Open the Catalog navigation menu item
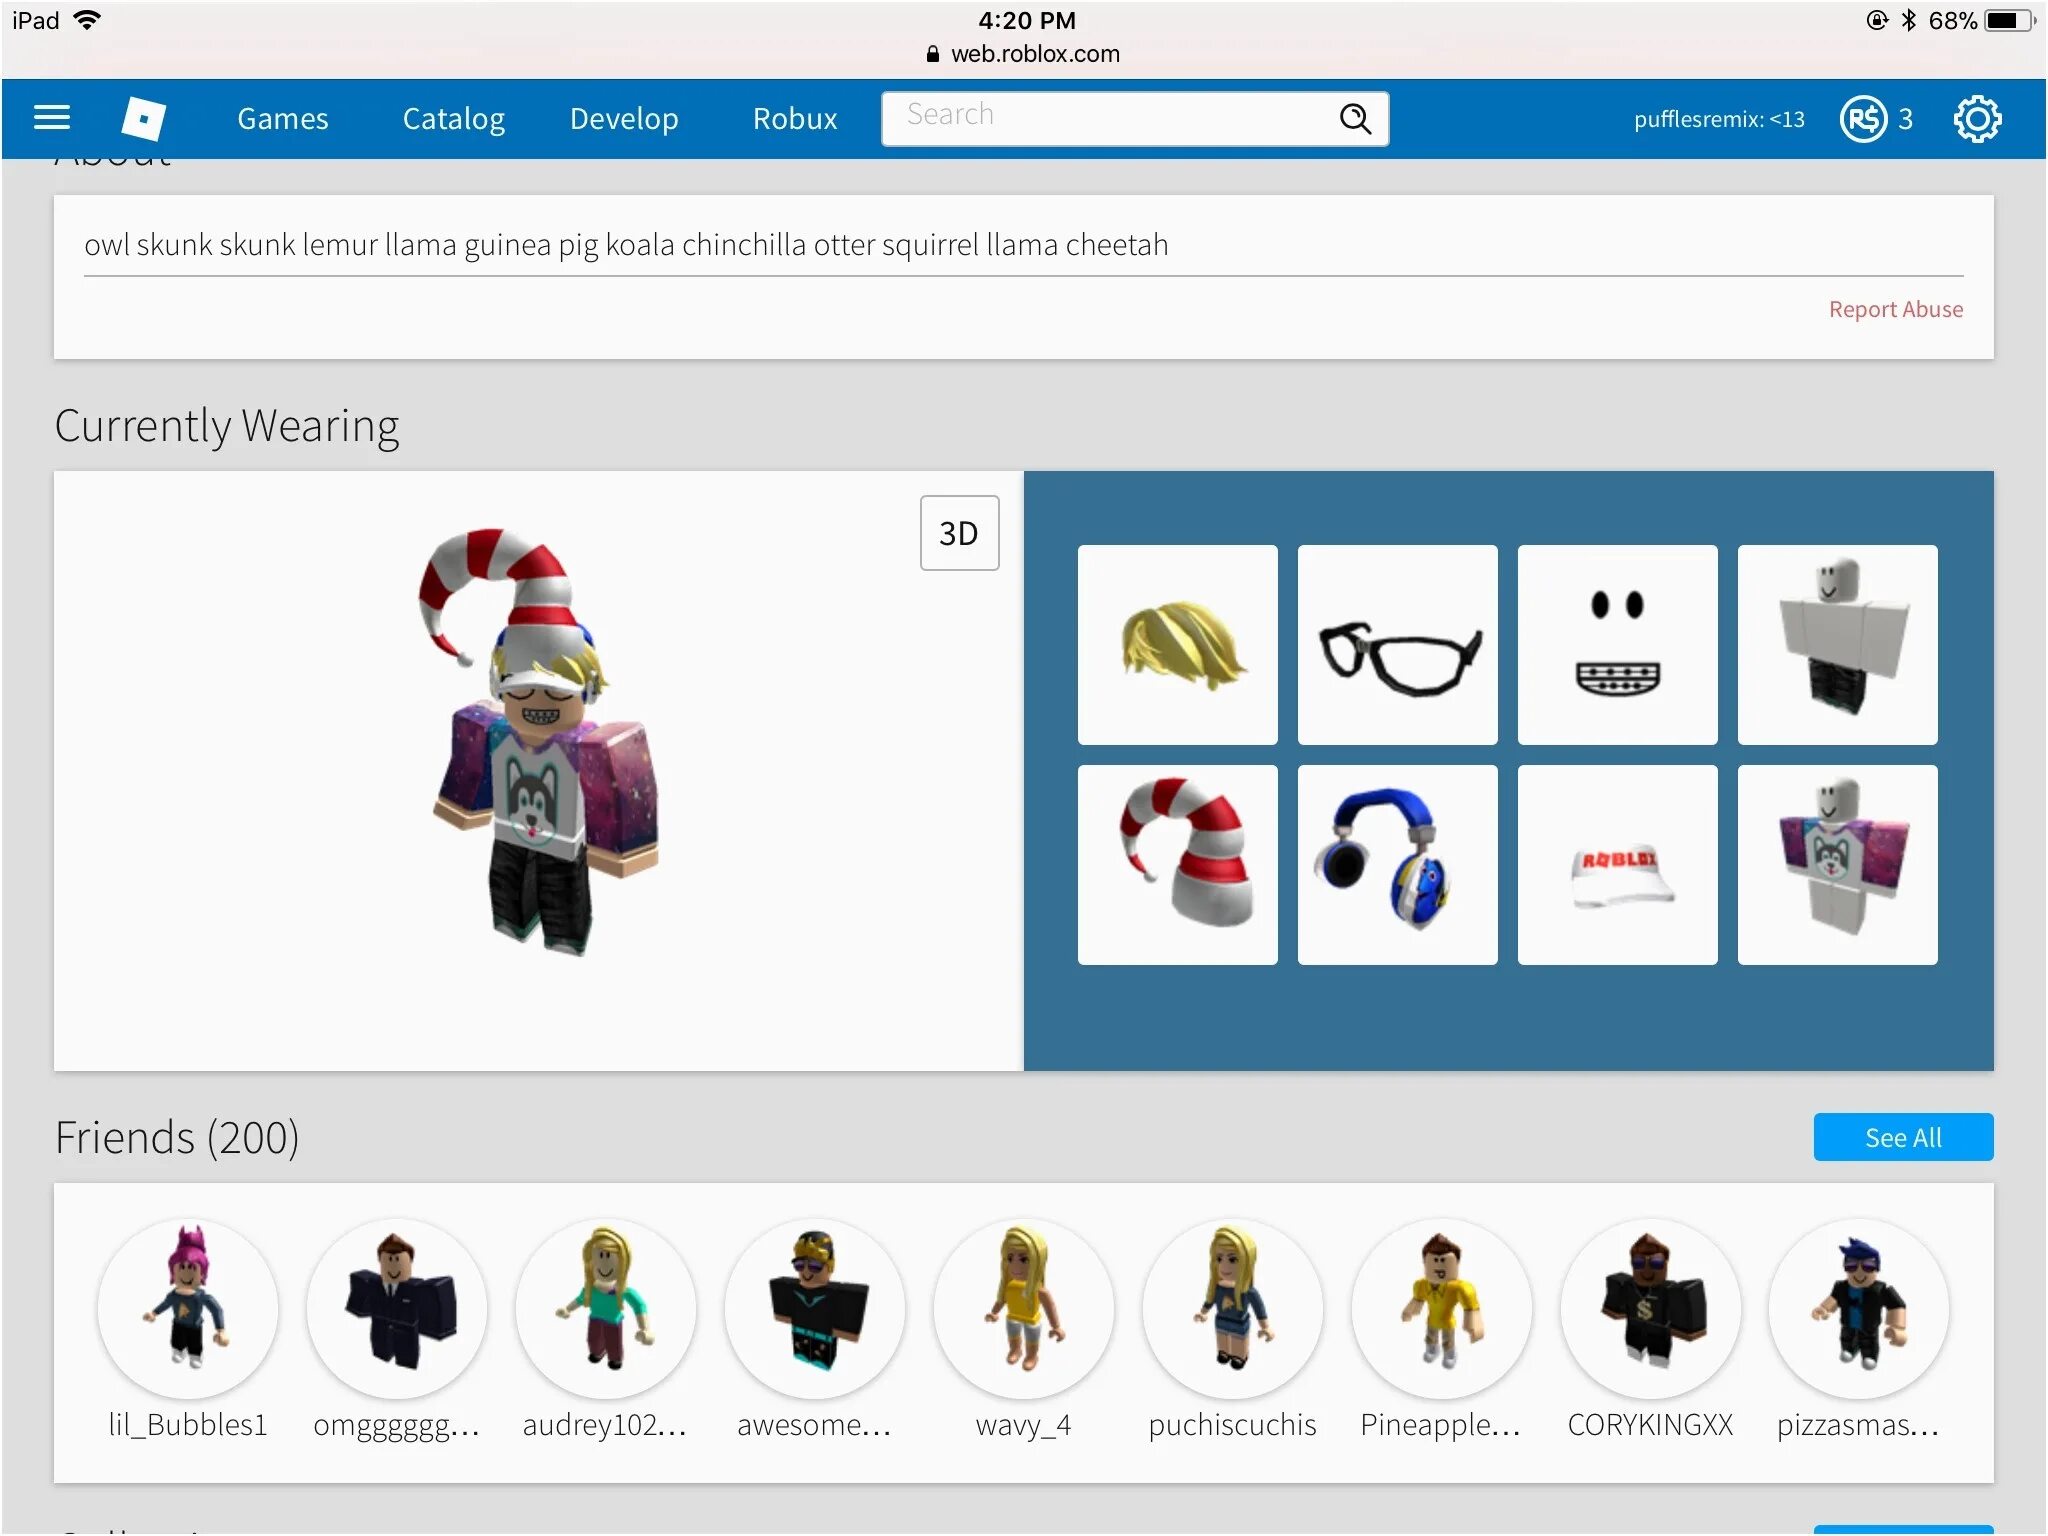This screenshot has width=2048, height=1536. pos(455,116)
